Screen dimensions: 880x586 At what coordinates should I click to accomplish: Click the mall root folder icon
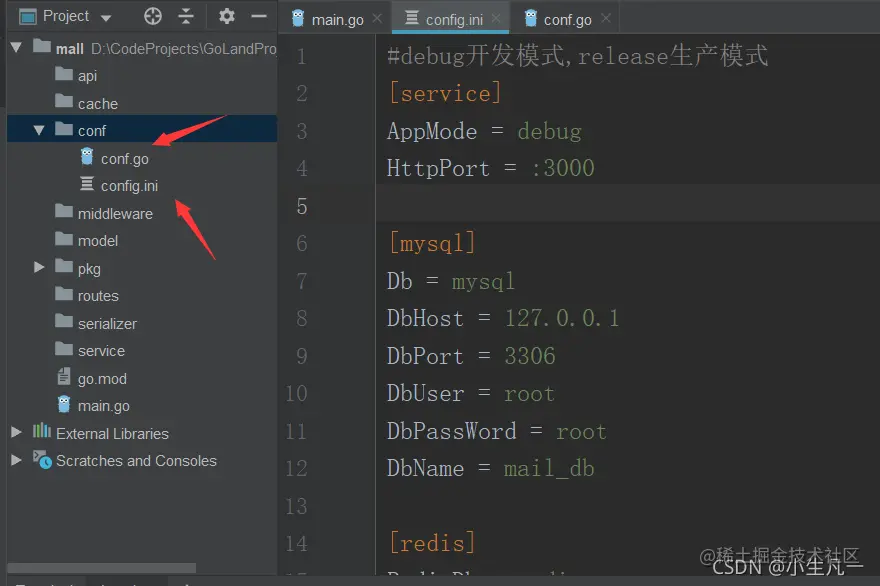tap(42, 45)
